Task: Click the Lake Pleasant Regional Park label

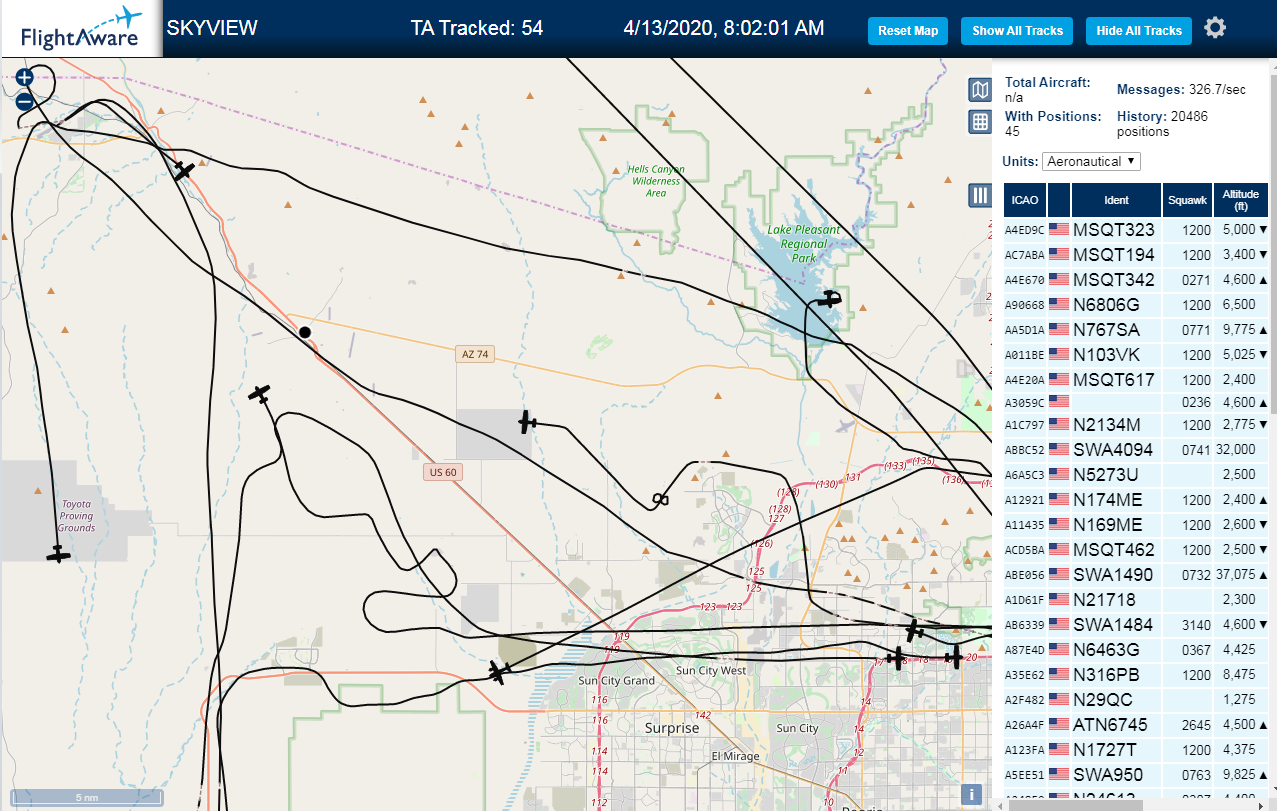Action: (x=803, y=243)
